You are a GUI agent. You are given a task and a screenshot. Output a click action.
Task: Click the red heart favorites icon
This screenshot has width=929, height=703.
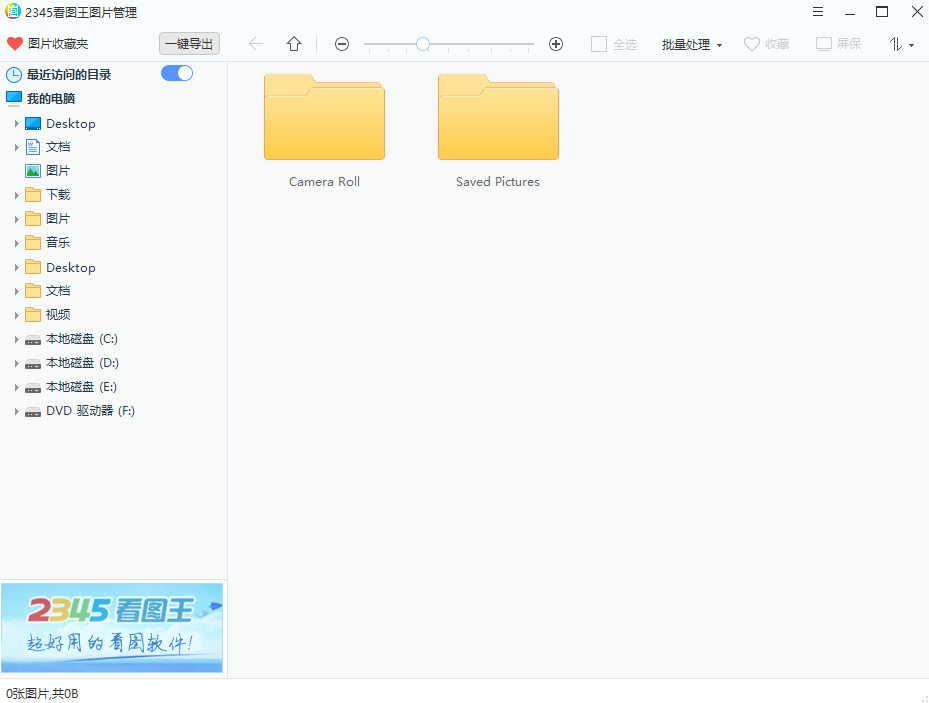[14, 44]
